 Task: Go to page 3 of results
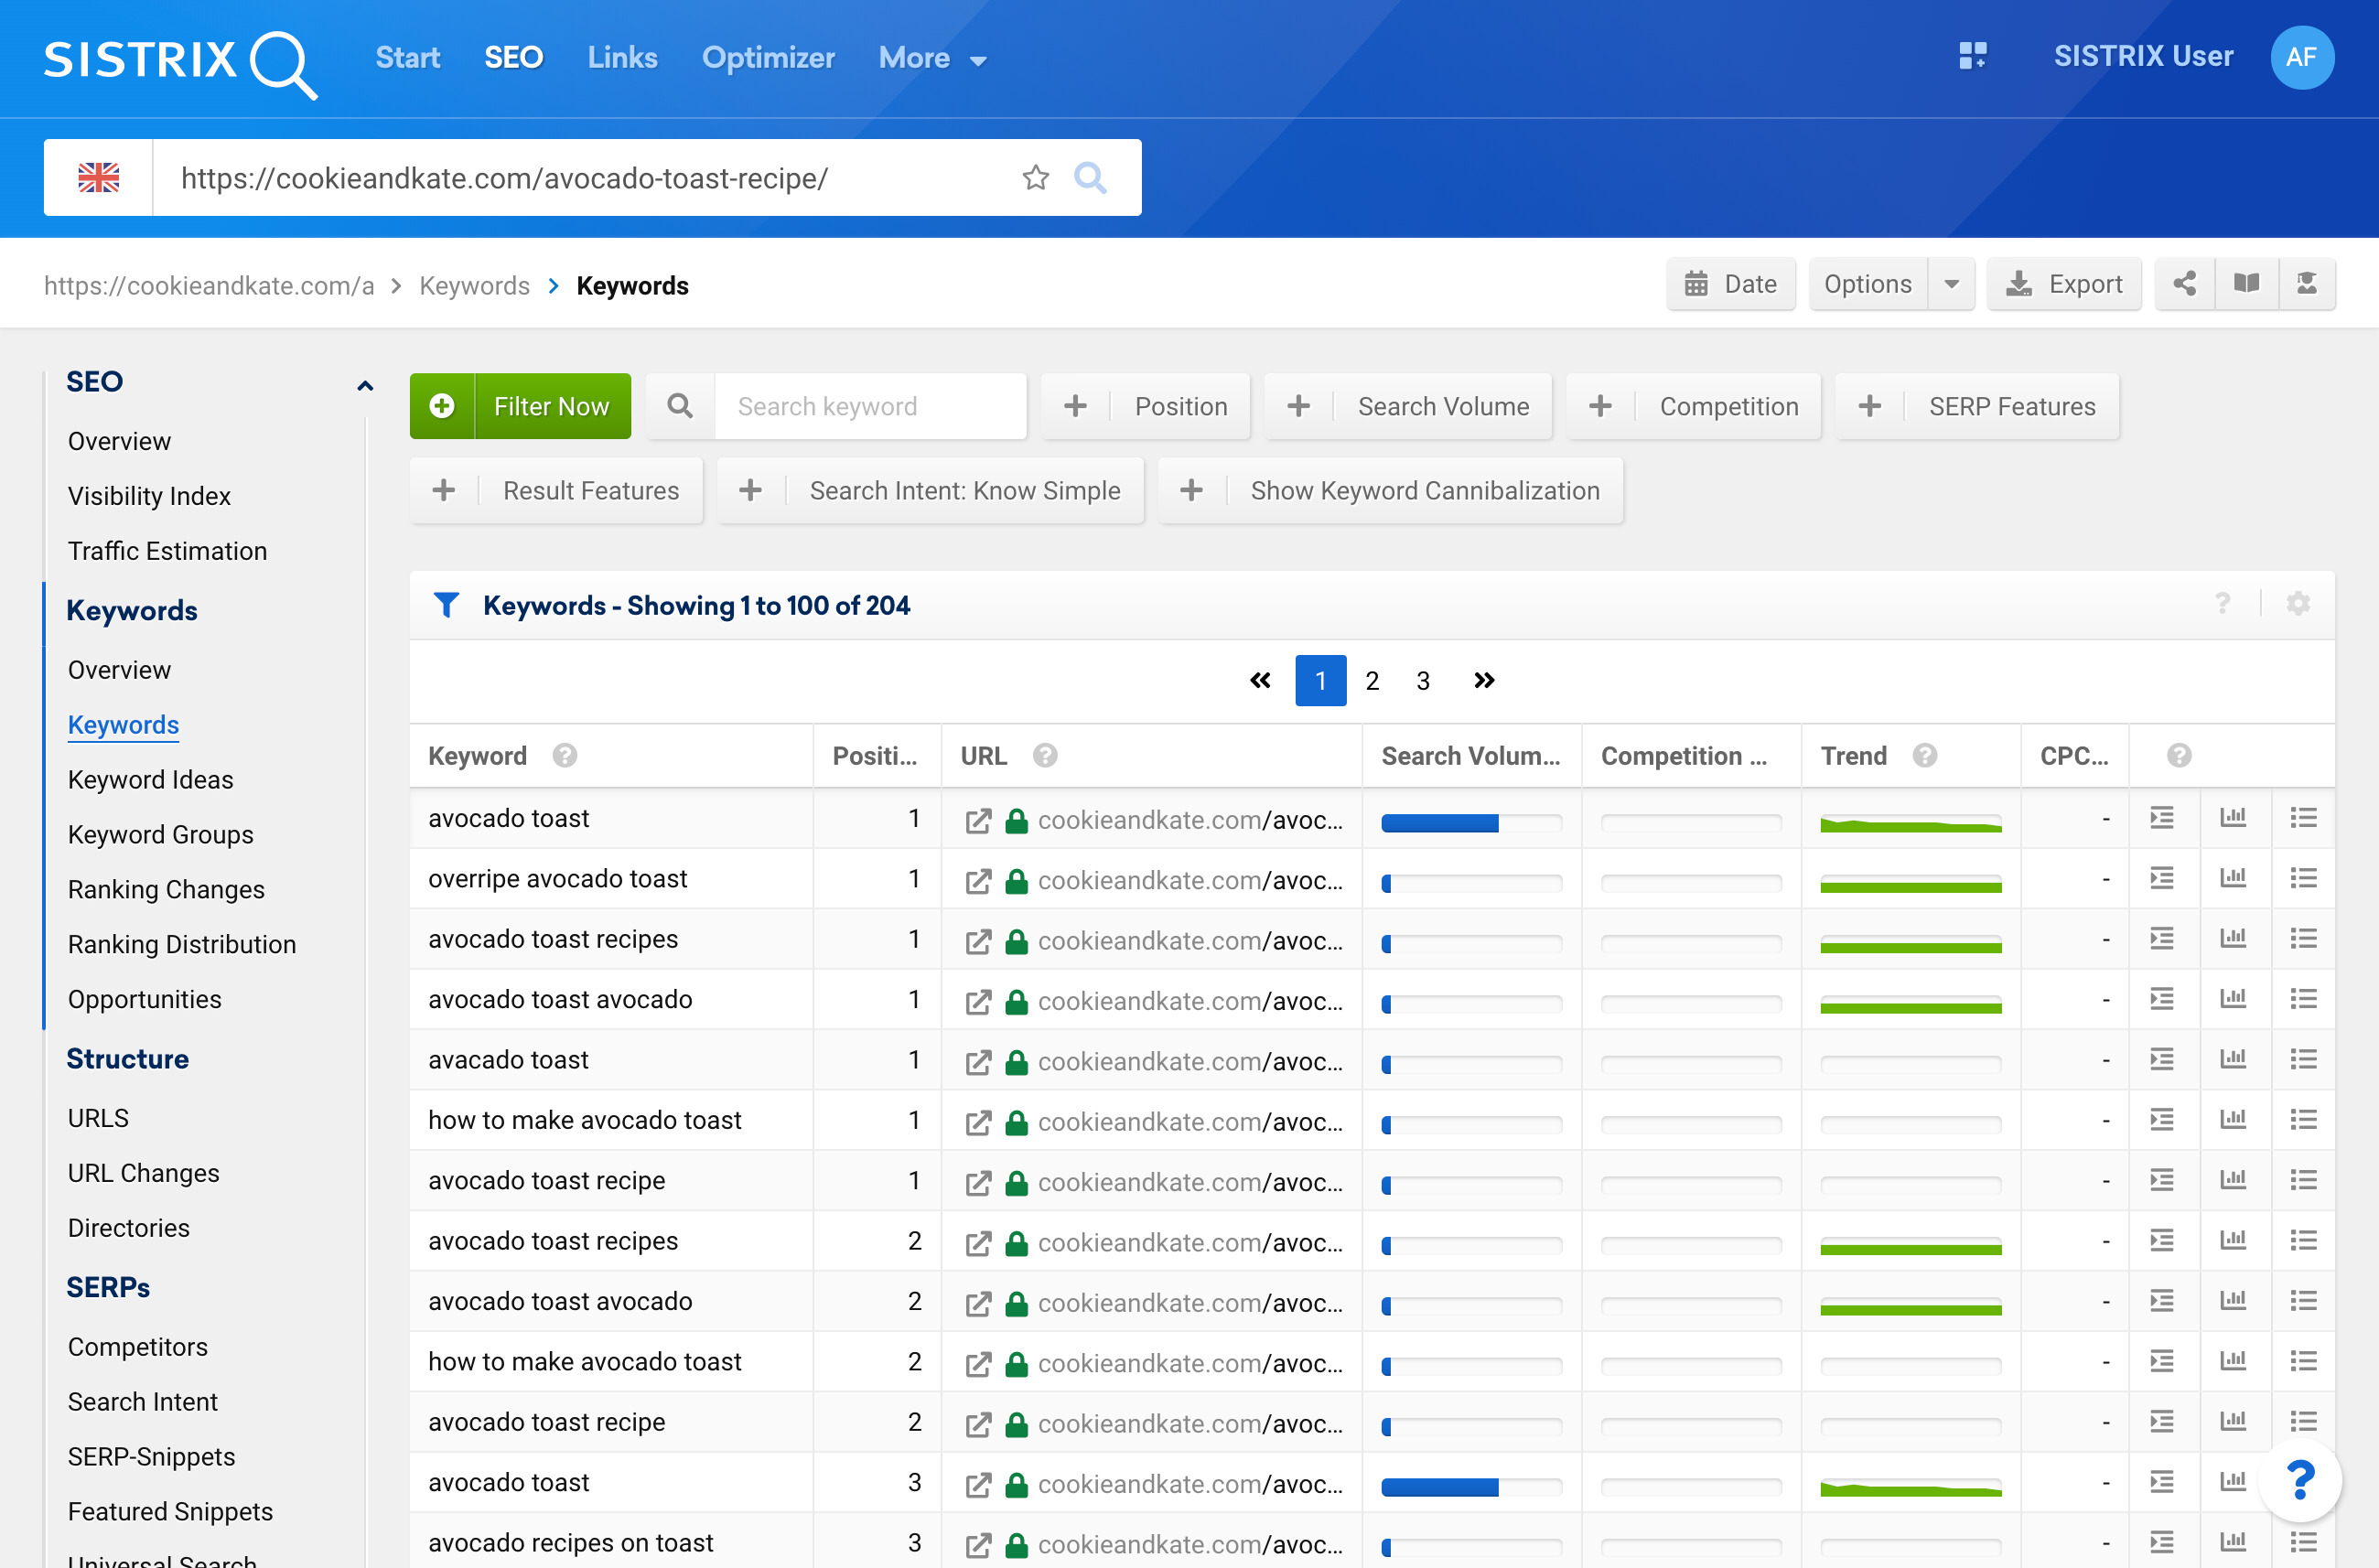(x=1423, y=681)
